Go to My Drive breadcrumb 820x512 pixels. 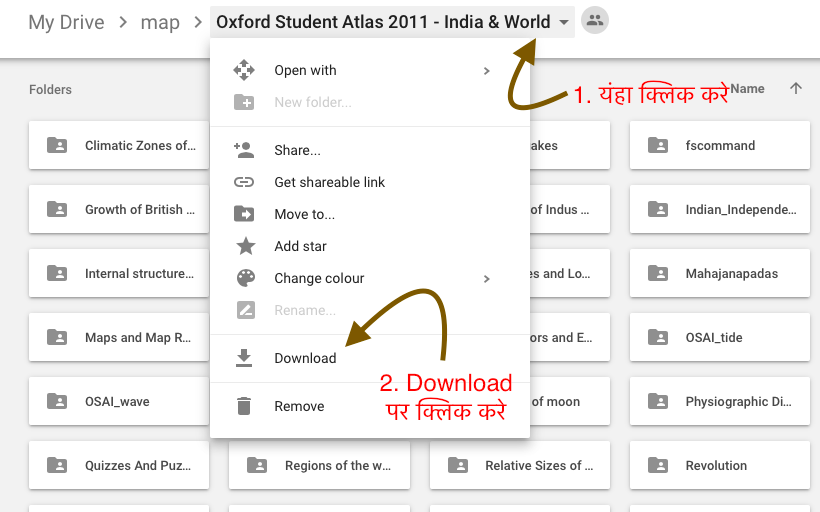[66, 22]
